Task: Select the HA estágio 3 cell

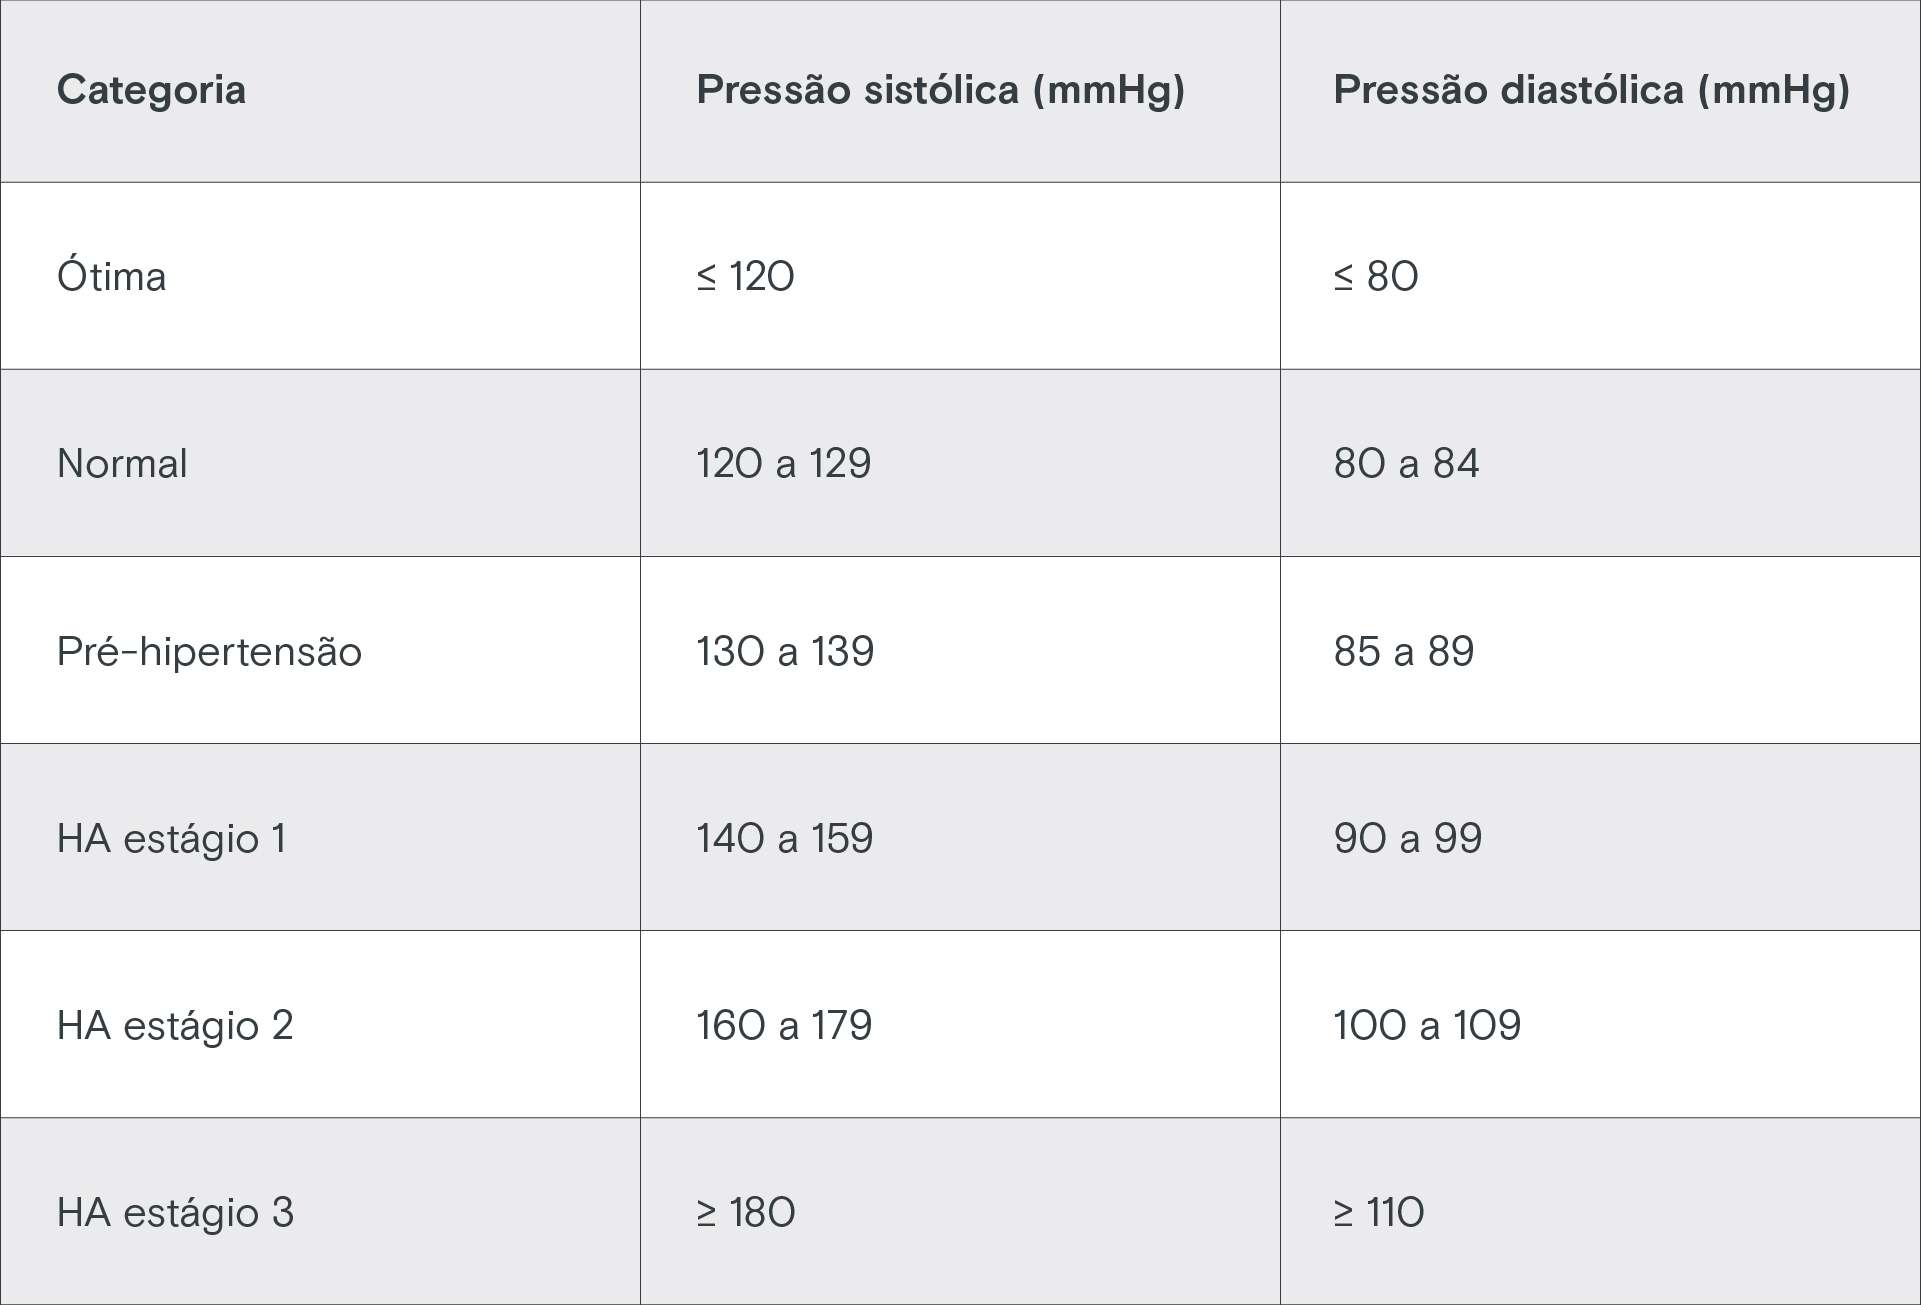Action: (175, 1212)
